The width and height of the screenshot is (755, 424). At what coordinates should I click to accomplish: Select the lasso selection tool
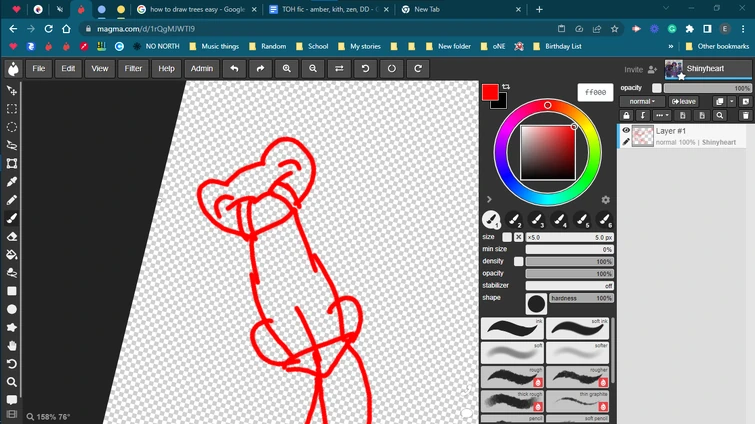[12, 145]
